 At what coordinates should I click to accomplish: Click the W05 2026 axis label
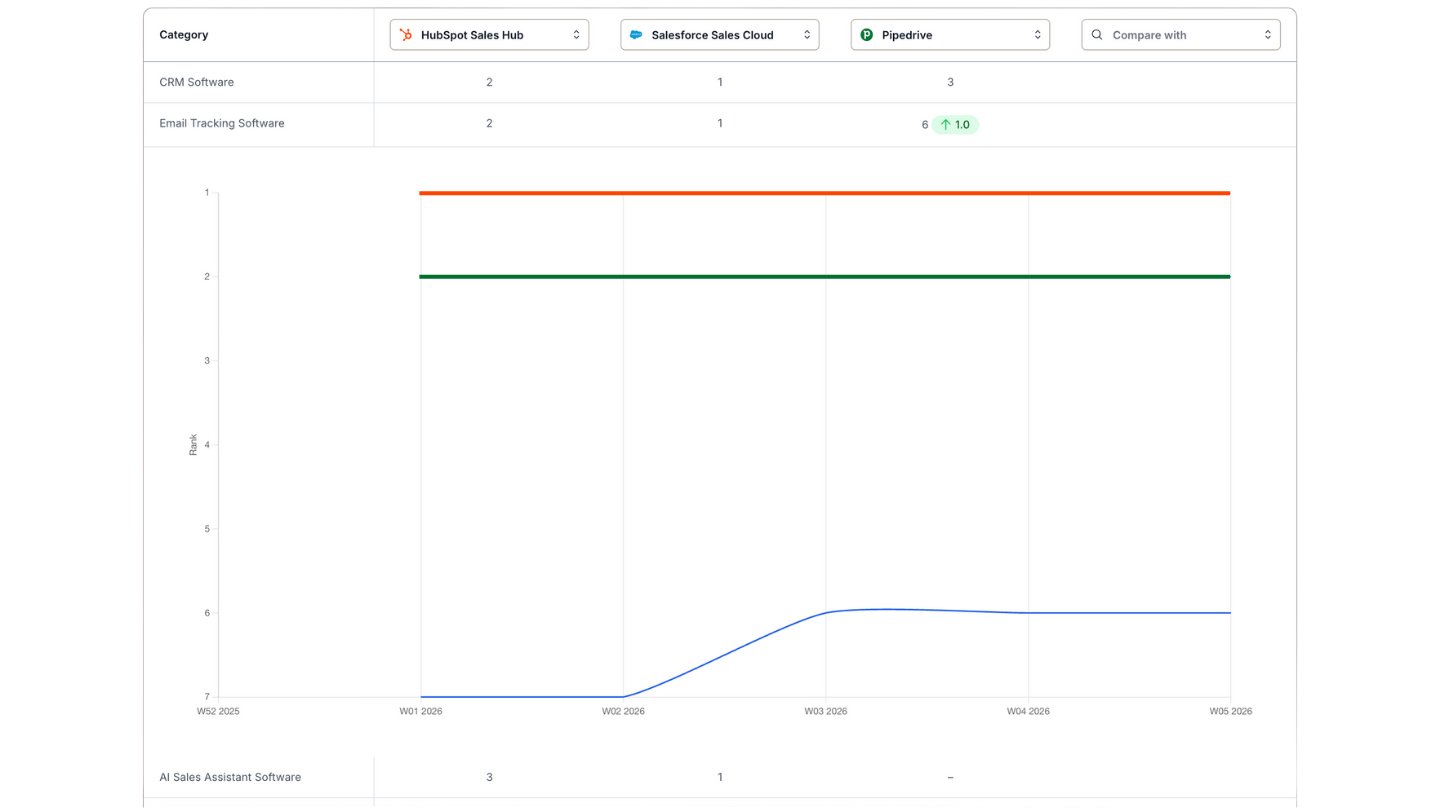coord(1231,712)
